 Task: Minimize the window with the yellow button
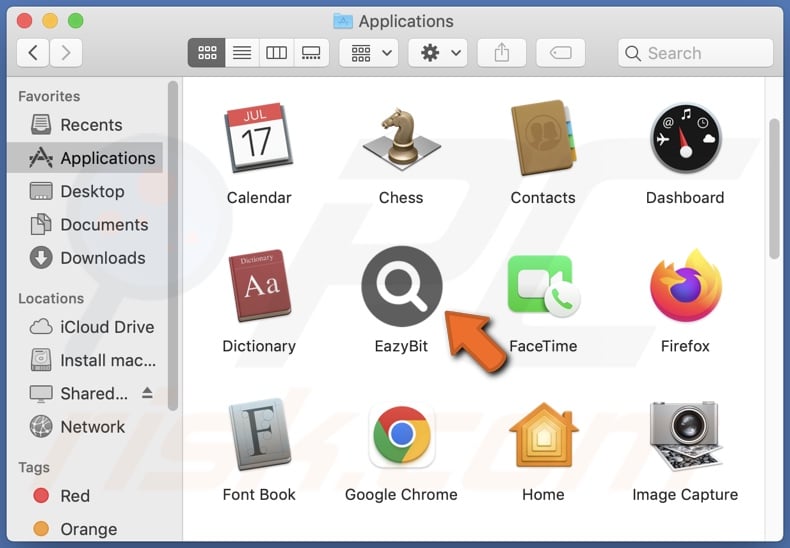[50, 21]
